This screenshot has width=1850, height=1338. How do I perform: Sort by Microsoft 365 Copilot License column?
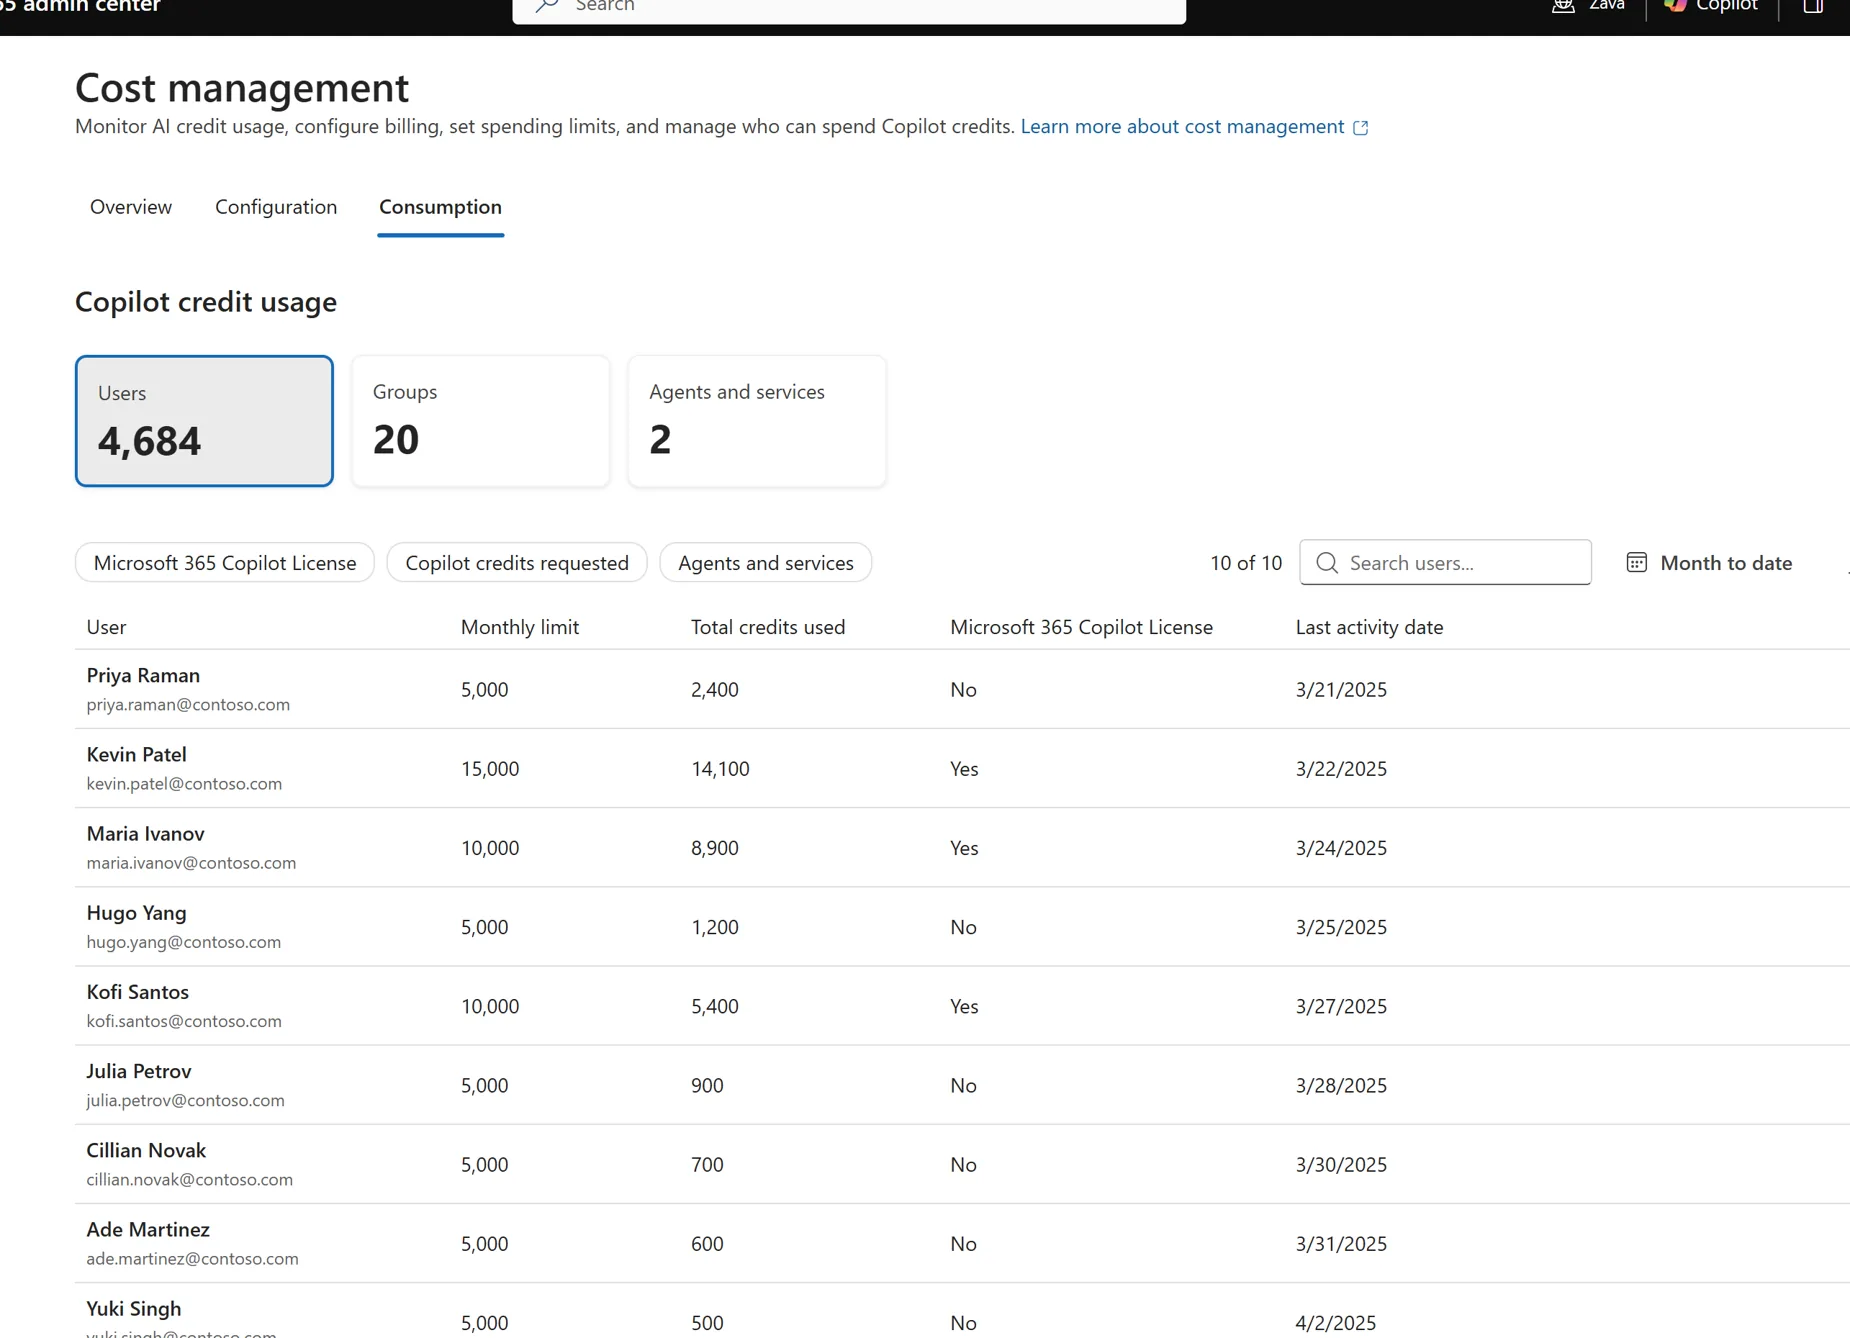[1081, 627]
